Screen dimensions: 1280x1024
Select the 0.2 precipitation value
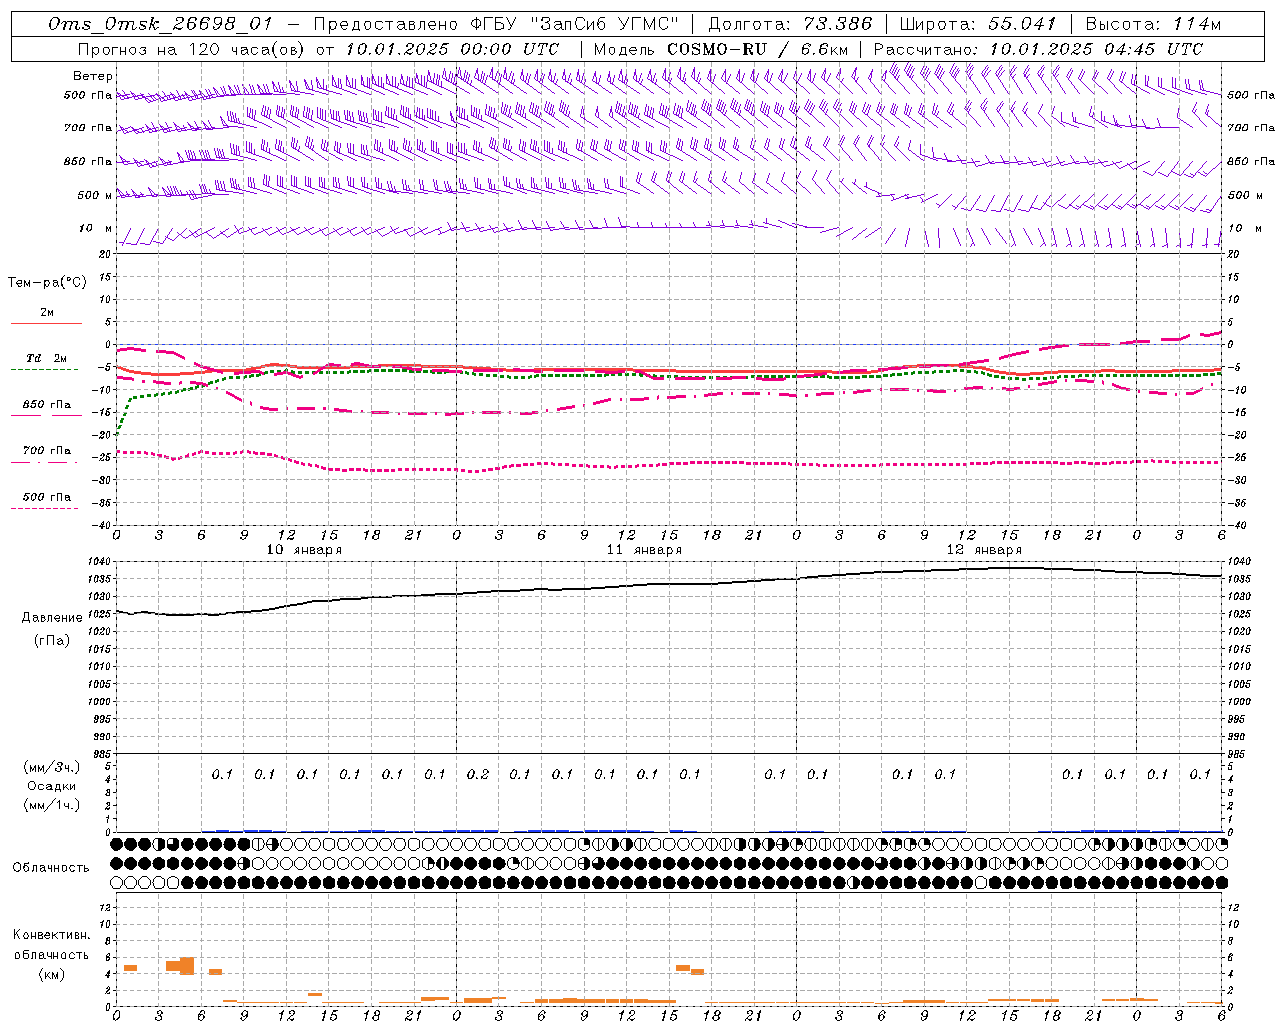[x=478, y=774]
